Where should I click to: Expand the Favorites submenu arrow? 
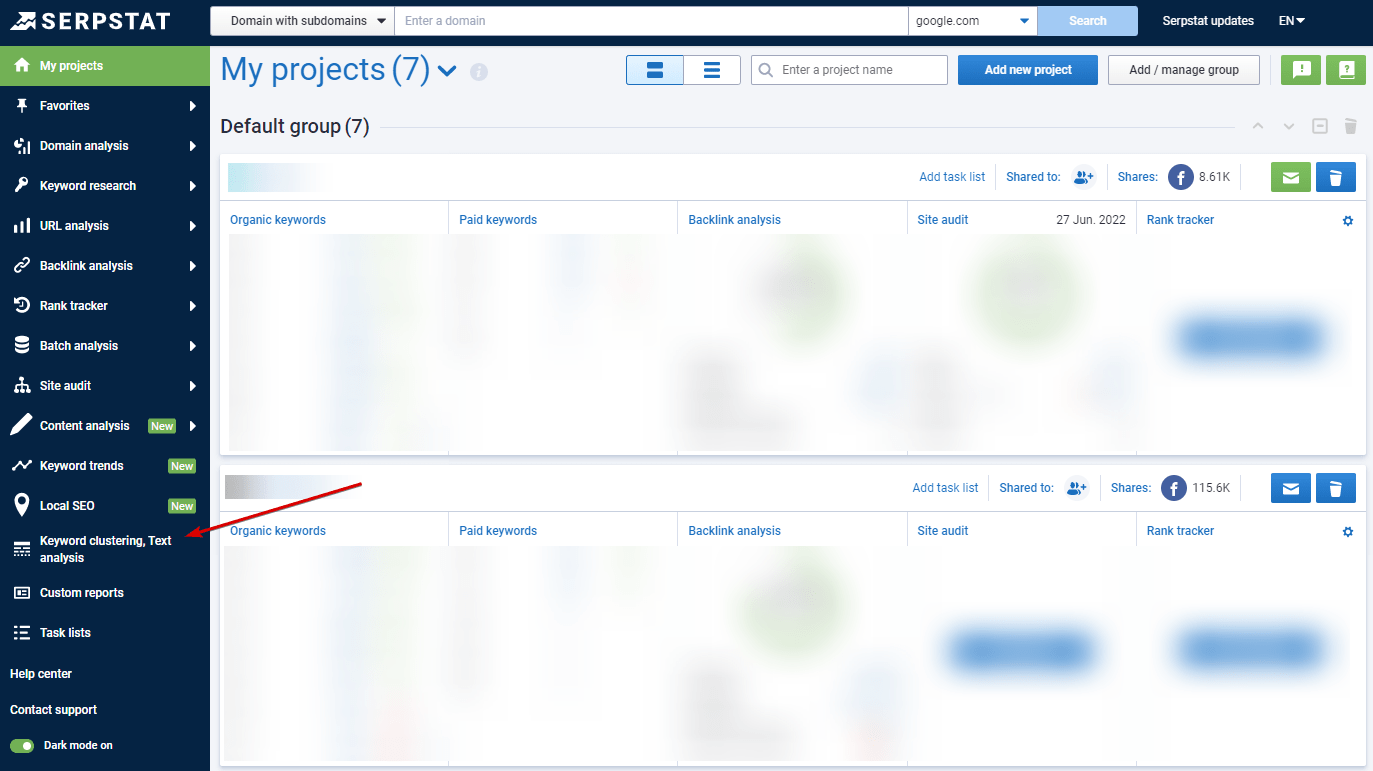tap(192, 106)
